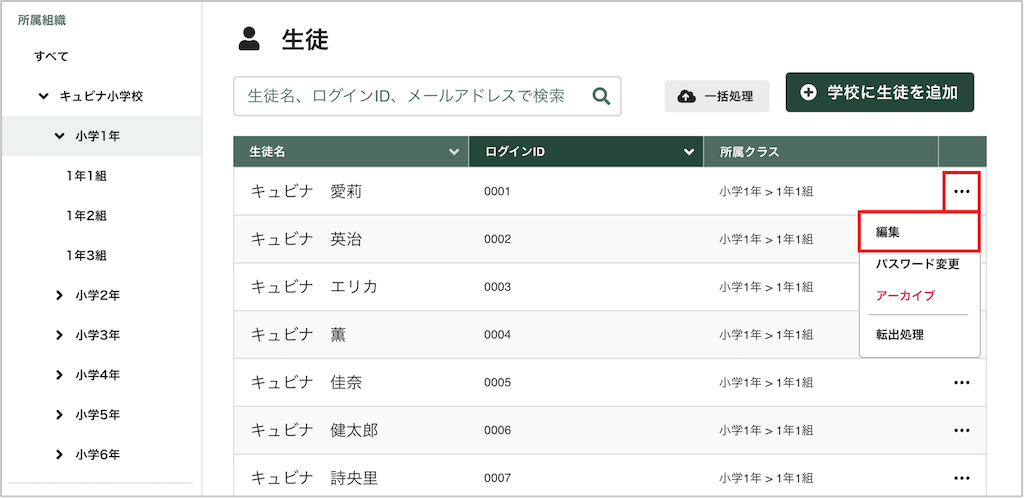Select すべて in the organization tree
Image resolution: width=1024 pixels, height=498 pixels.
point(51,57)
